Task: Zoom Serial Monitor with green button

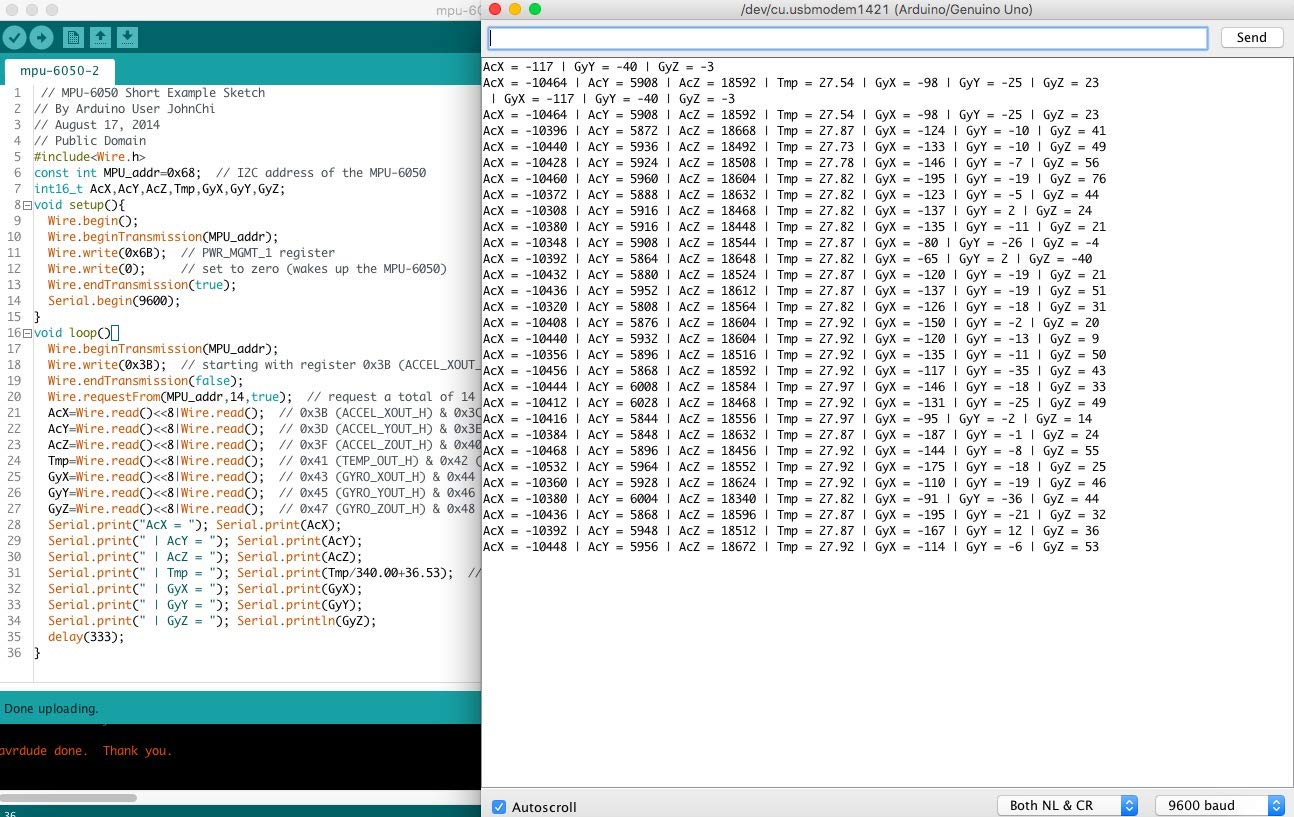Action: 535,9
